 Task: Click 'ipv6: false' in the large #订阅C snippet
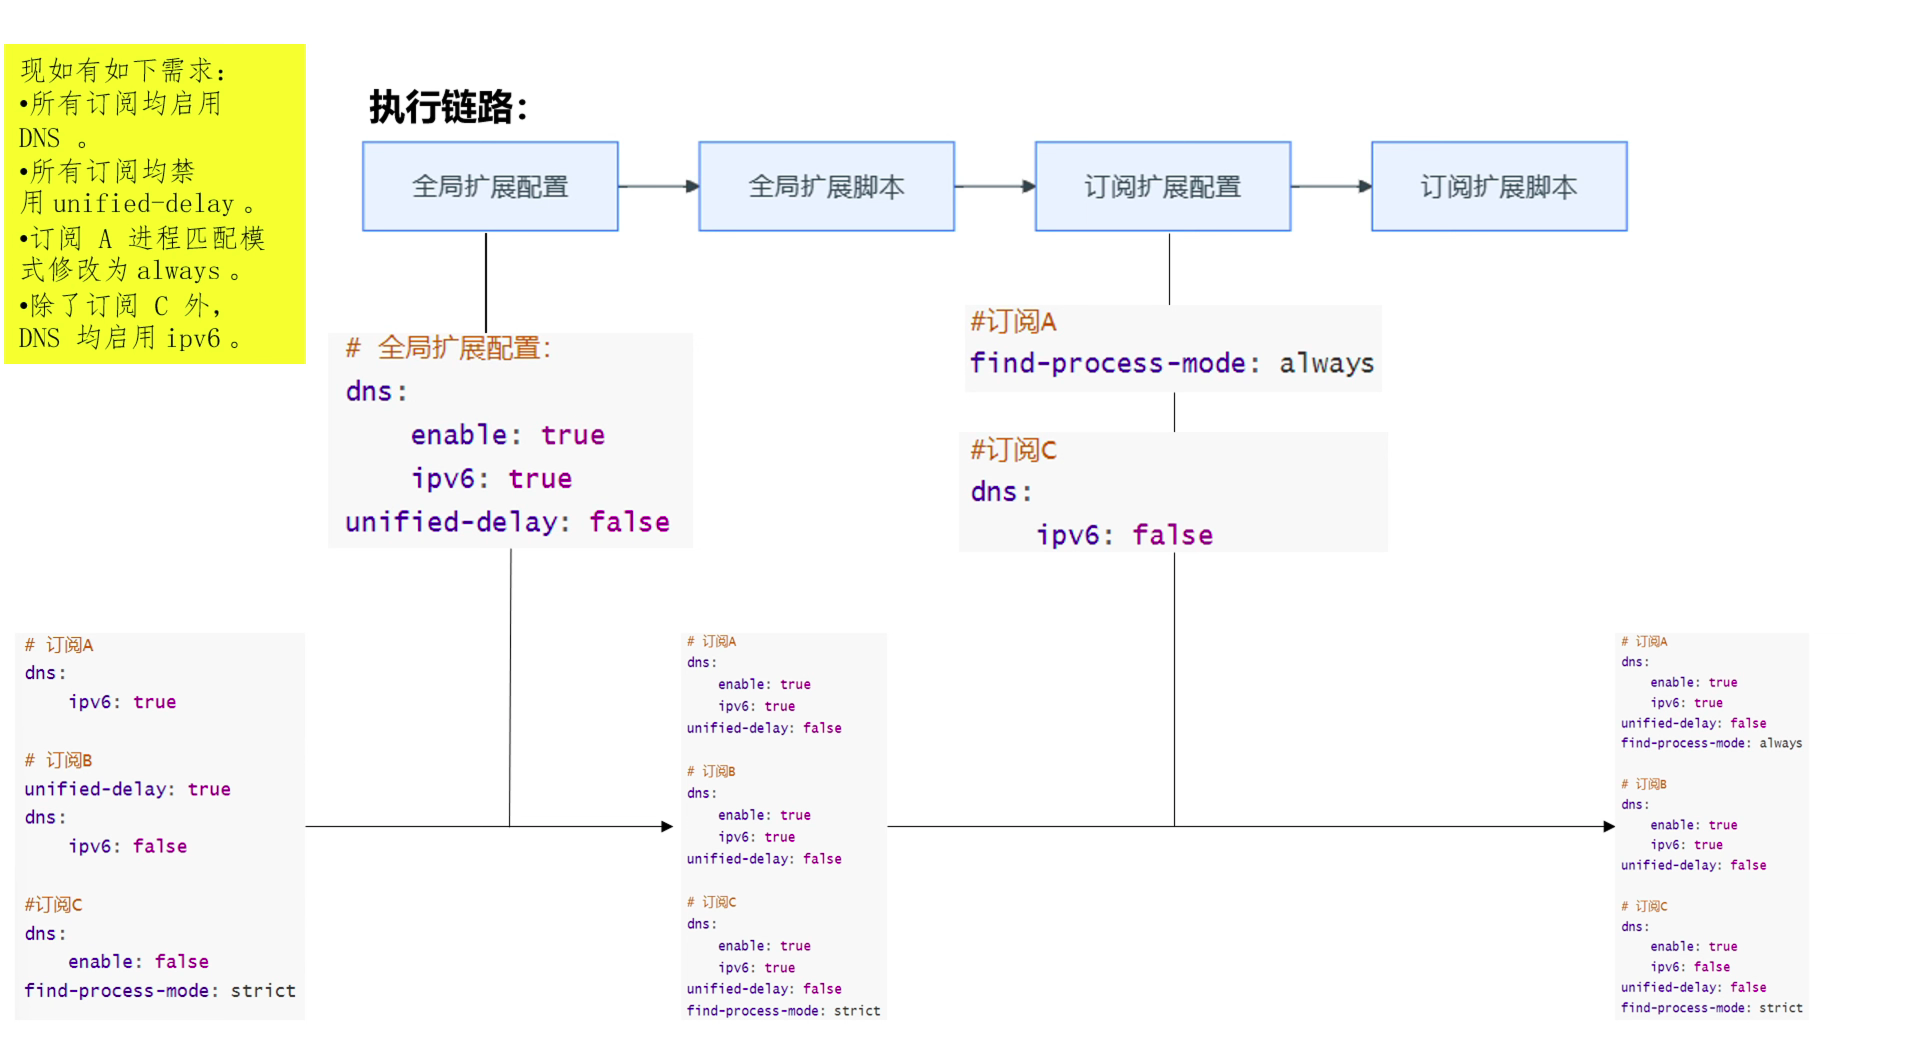pyautogui.click(x=1124, y=535)
